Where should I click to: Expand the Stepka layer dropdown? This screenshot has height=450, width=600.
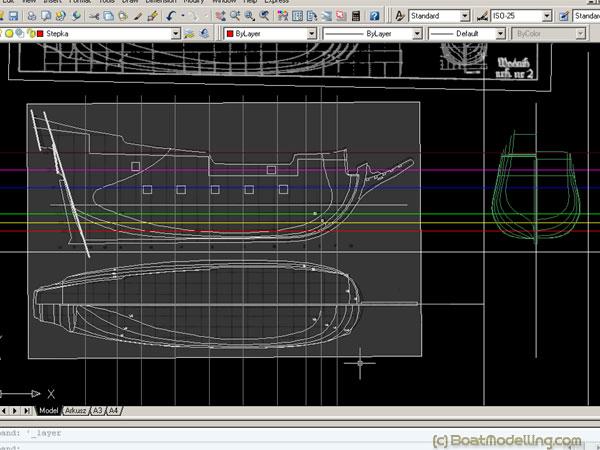pos(175,34)
